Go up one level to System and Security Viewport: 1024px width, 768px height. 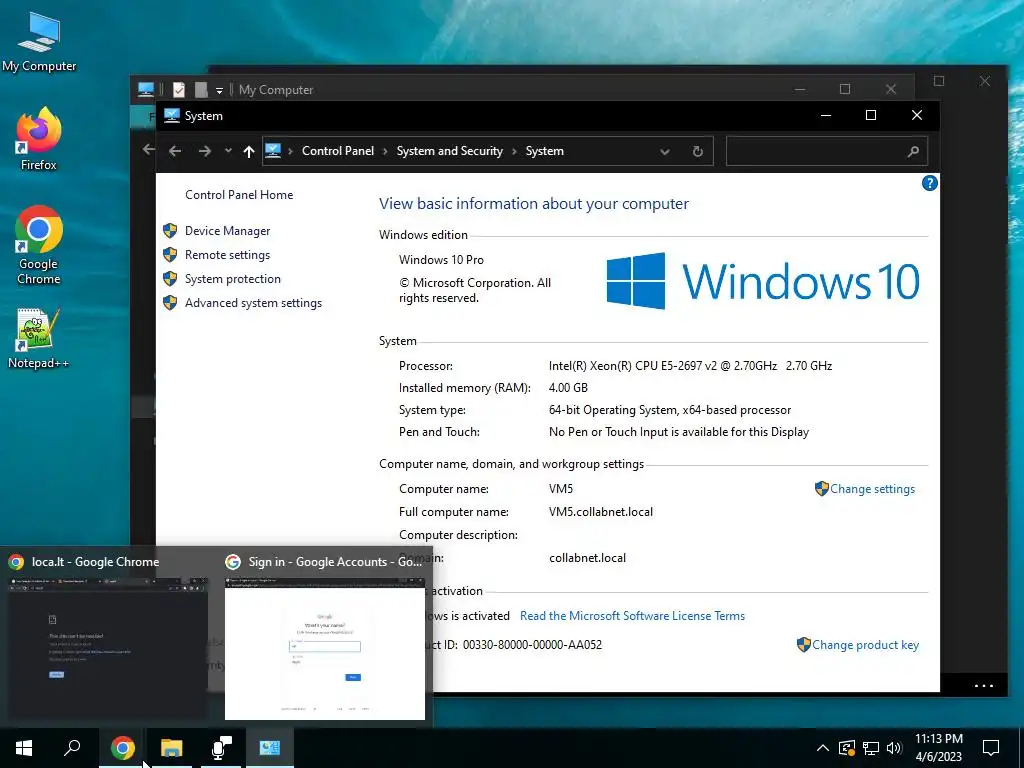(x=249, y=152)
